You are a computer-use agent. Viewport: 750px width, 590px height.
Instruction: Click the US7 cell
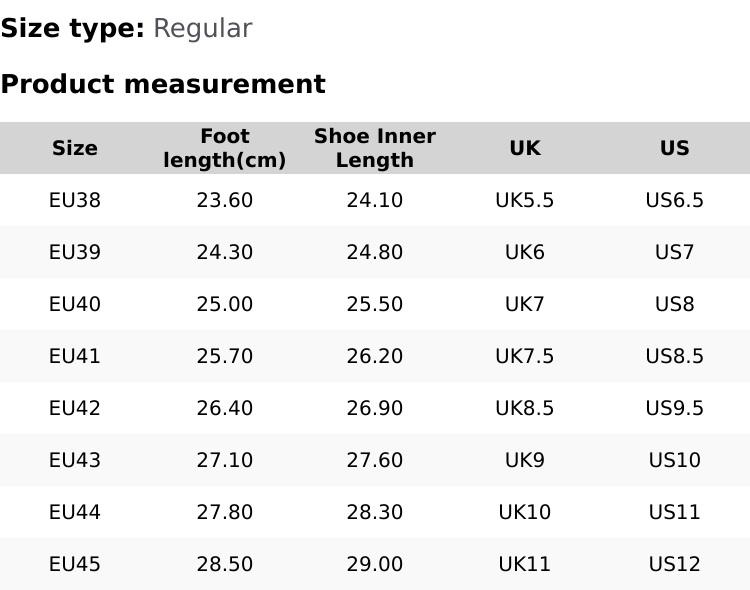coord(675,252)
